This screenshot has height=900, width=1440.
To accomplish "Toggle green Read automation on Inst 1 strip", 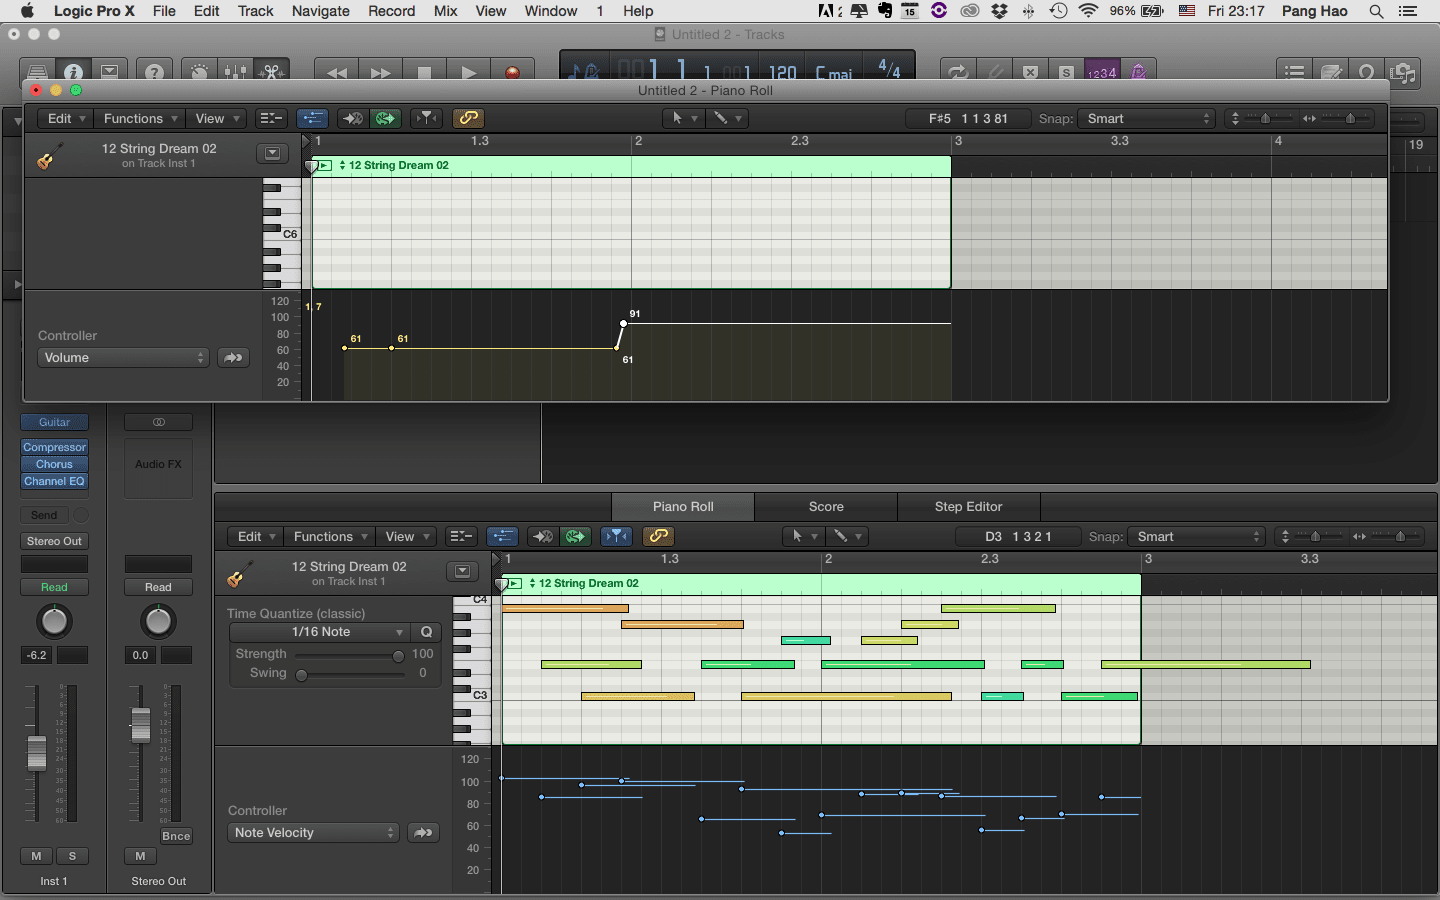I will (54, 587).
